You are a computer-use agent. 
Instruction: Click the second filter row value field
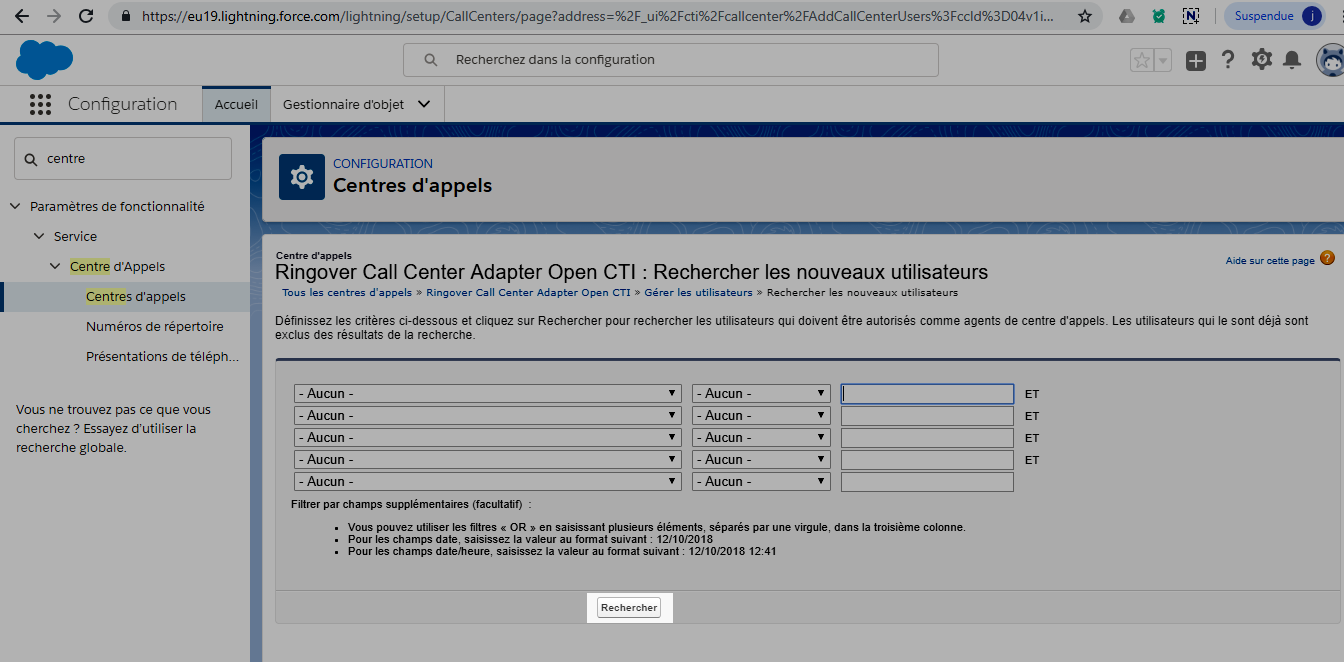pos(927,416)
